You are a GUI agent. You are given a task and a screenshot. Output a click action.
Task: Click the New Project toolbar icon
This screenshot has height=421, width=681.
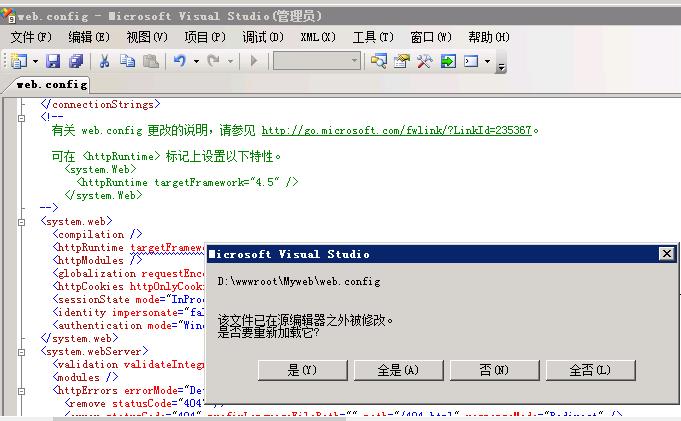coord(19,61)
